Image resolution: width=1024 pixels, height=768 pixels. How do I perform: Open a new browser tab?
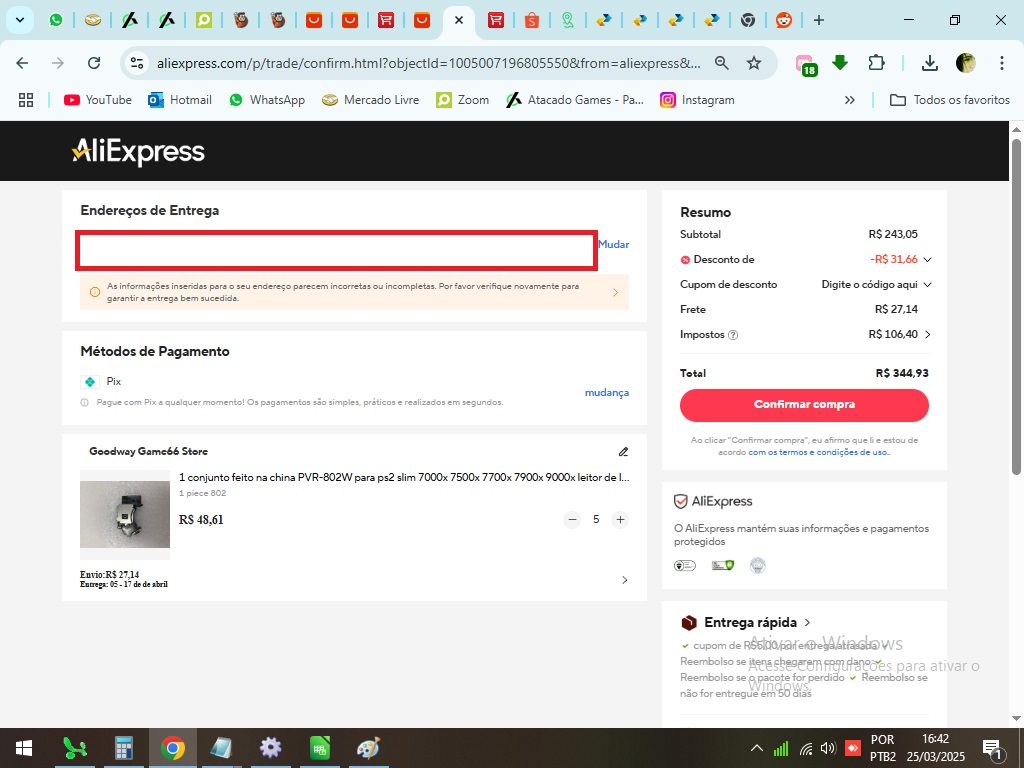[818, 20]
